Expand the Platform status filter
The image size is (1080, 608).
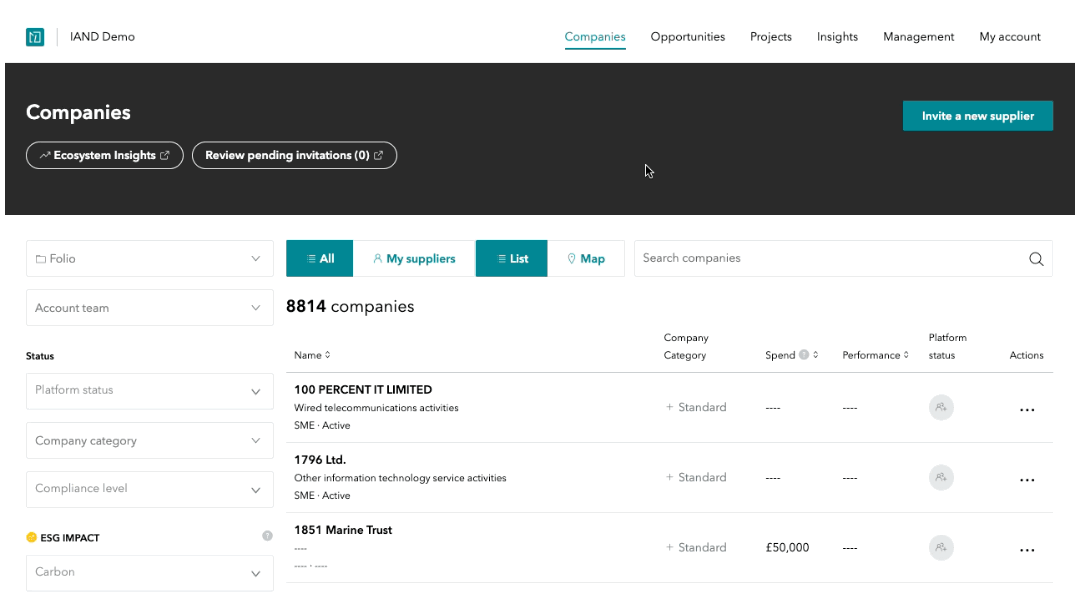tap(149, 390)
